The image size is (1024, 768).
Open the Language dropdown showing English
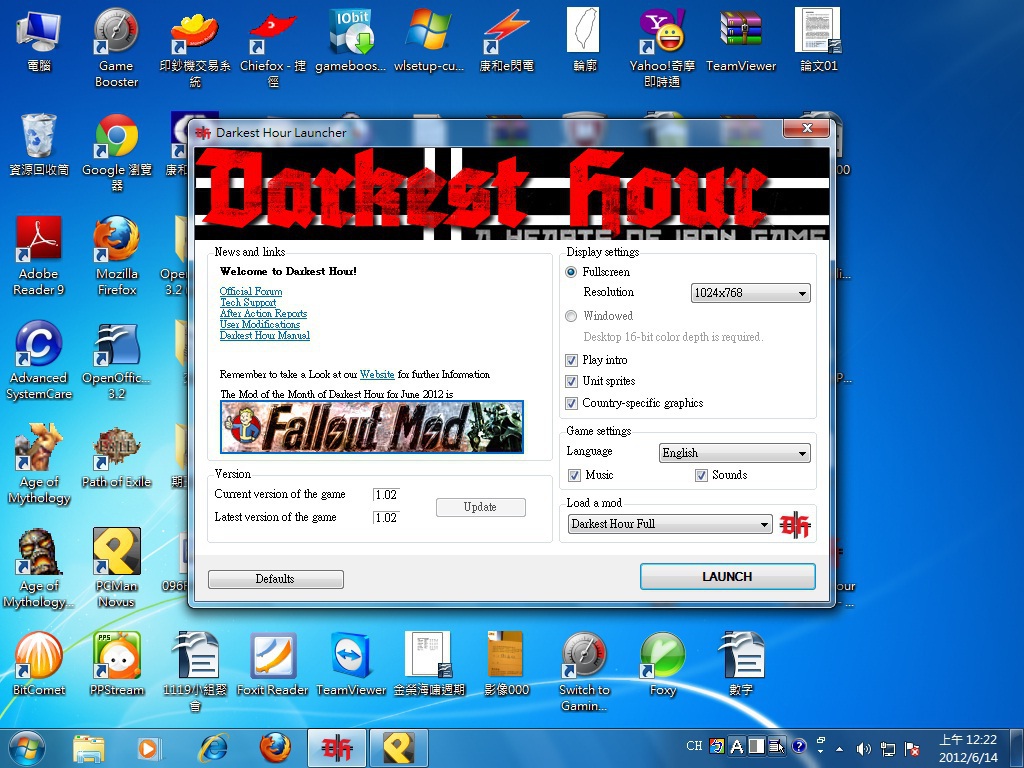[734, 453]
